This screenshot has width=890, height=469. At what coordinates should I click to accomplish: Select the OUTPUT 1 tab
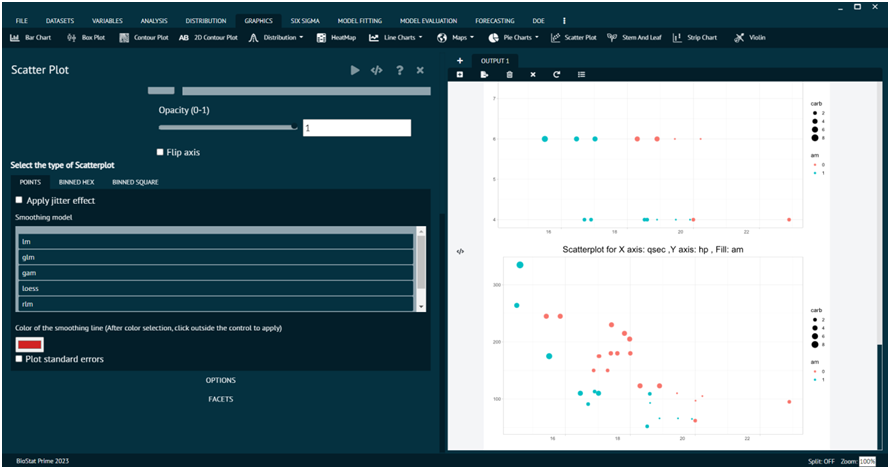click(x=495, y=61)
